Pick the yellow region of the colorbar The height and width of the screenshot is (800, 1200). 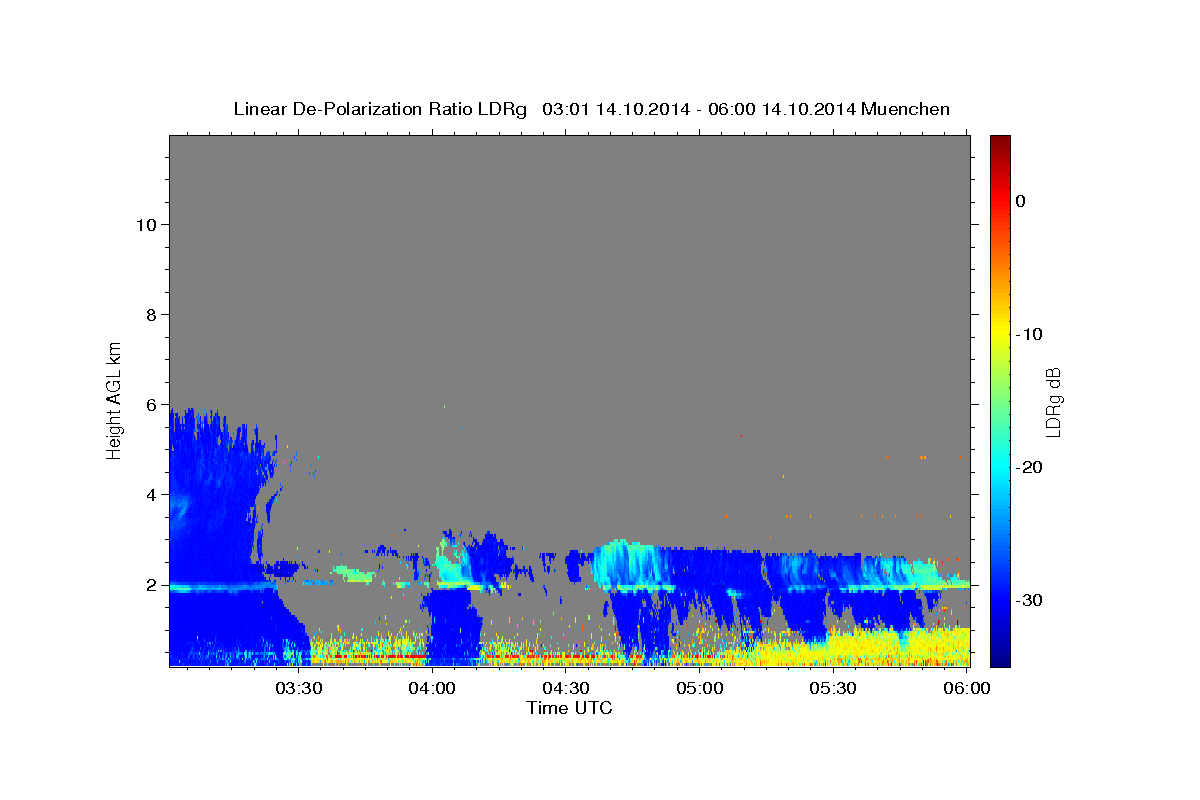(1000, 335)
